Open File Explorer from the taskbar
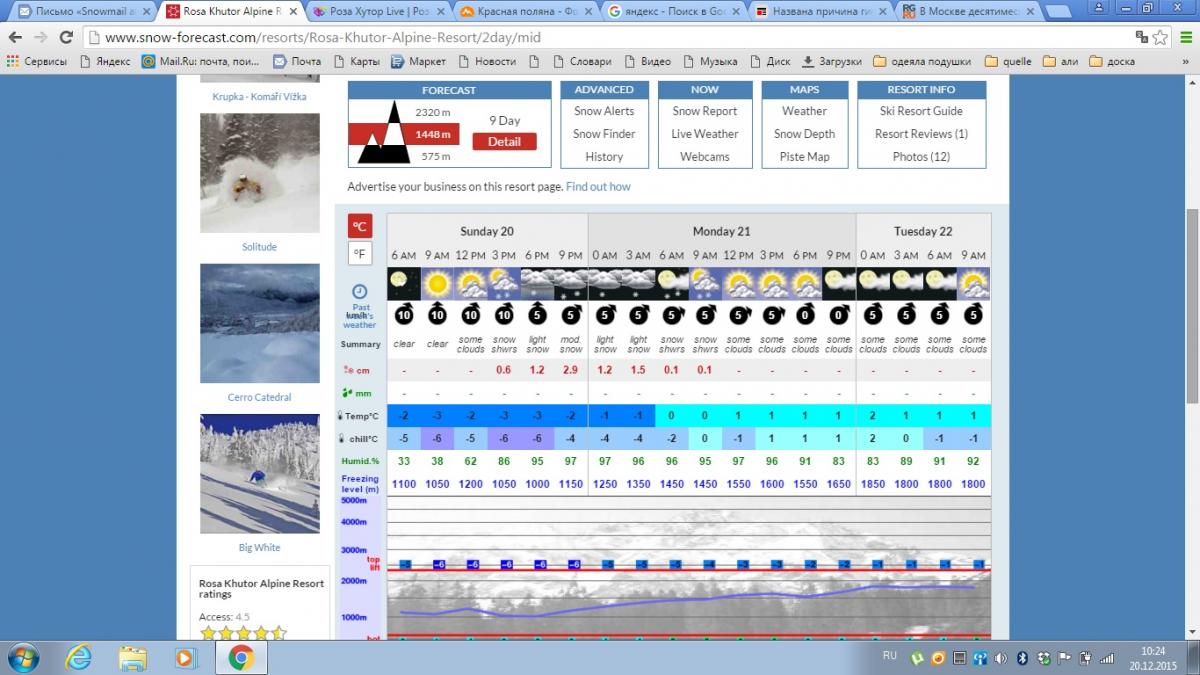Image resolution: width=1200 pixels, height=675 pixels. 132,658
